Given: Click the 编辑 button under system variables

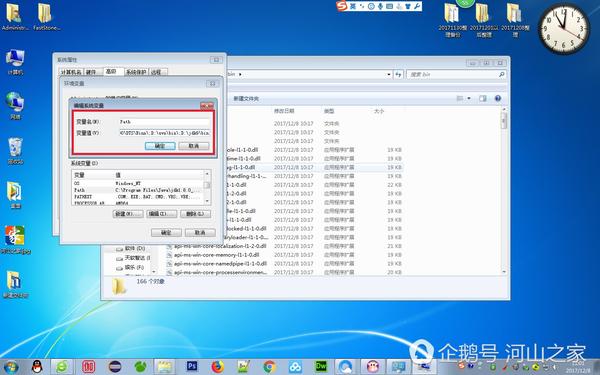Looking at the screenshot, I should (x=161, y=214).
